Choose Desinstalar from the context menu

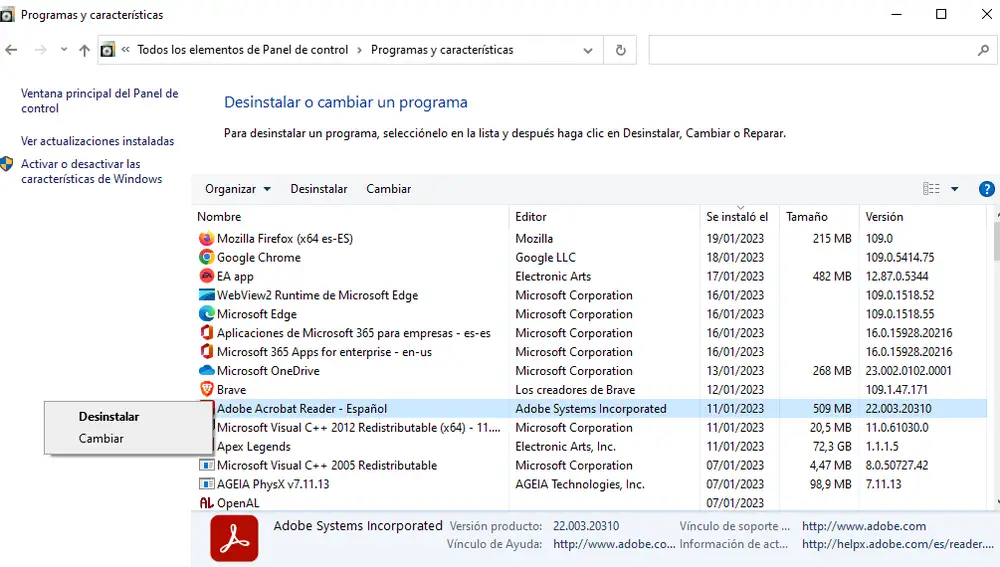pos(109,416)
